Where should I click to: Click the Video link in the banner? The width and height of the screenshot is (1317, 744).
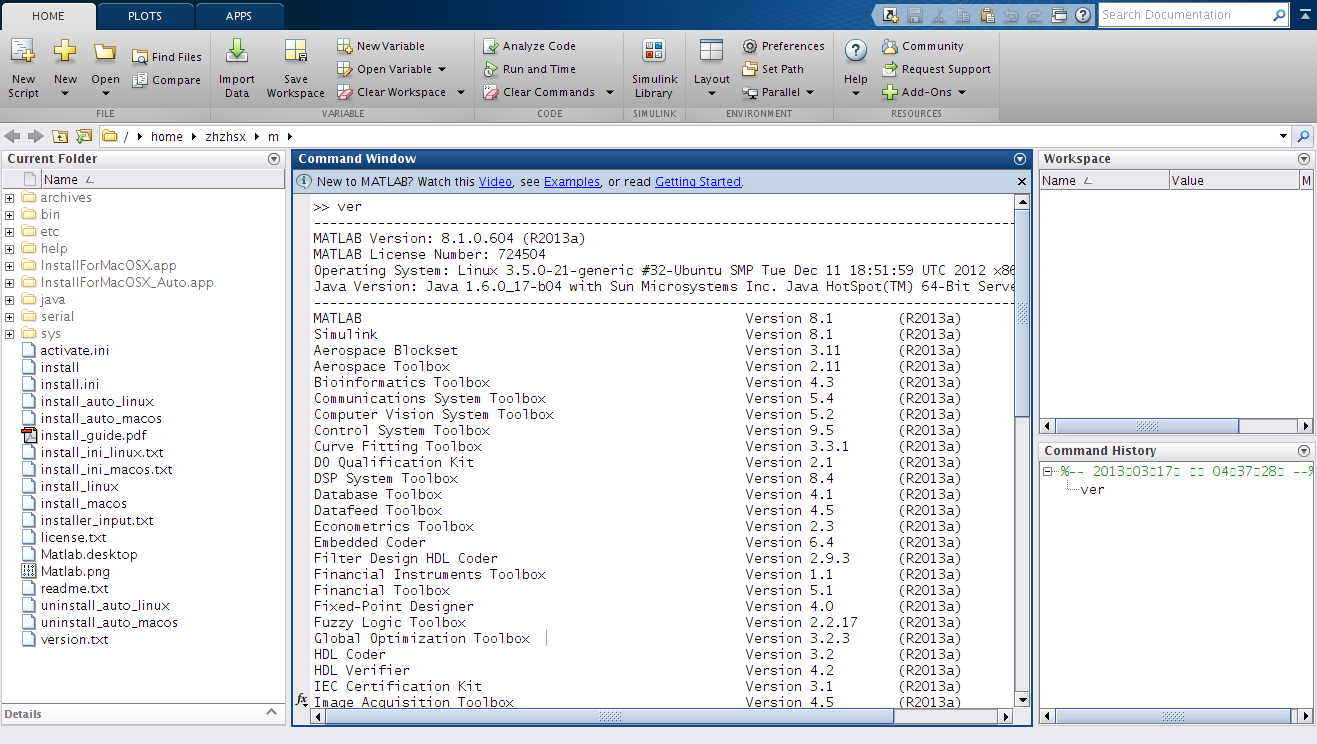point(495,182)
